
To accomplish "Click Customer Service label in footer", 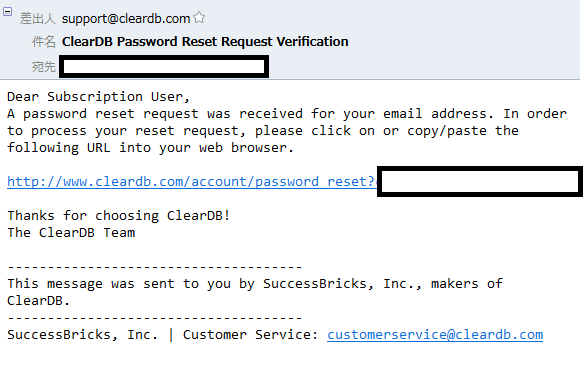I will 250,334.
